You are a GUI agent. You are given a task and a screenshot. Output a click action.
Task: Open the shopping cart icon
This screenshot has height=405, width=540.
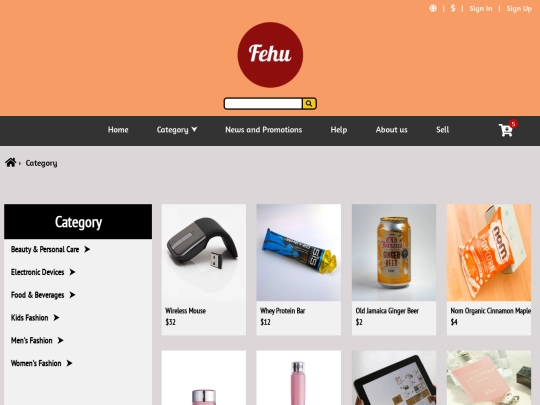506,130
